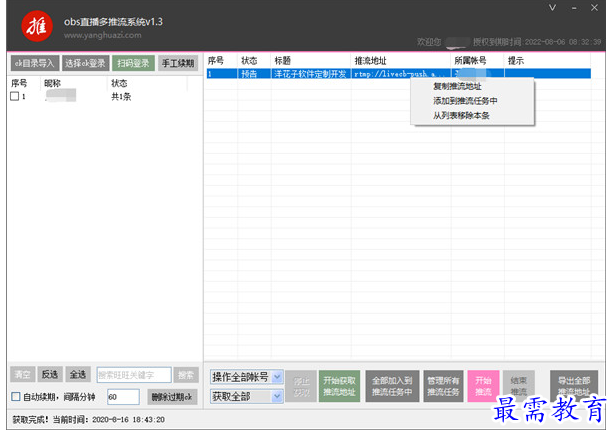Click the ck目录导入 button

(33, 63)
